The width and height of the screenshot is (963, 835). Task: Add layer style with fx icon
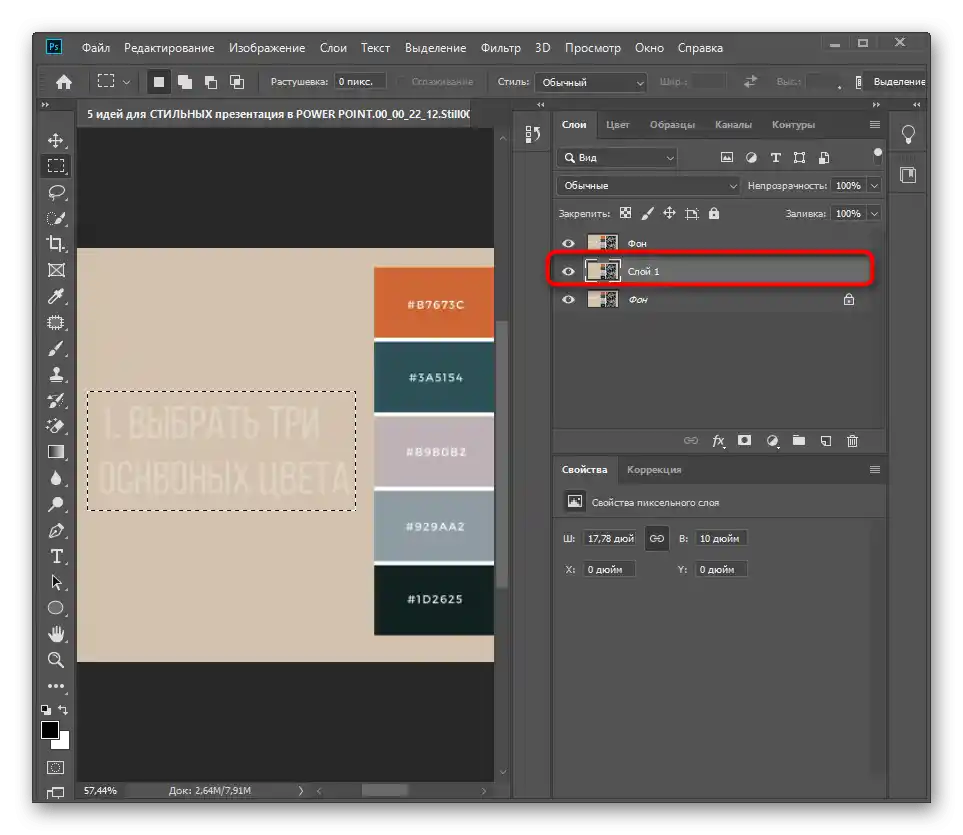[718, 440]
